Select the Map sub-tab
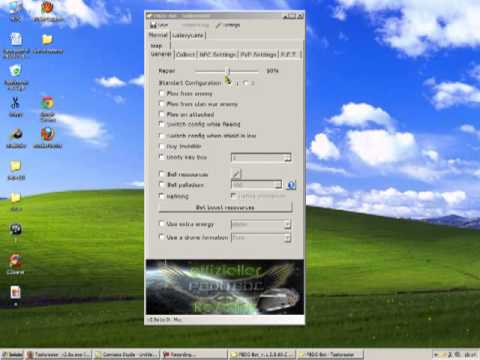Viewport: 480px width, 360px height. coord(157,46)
